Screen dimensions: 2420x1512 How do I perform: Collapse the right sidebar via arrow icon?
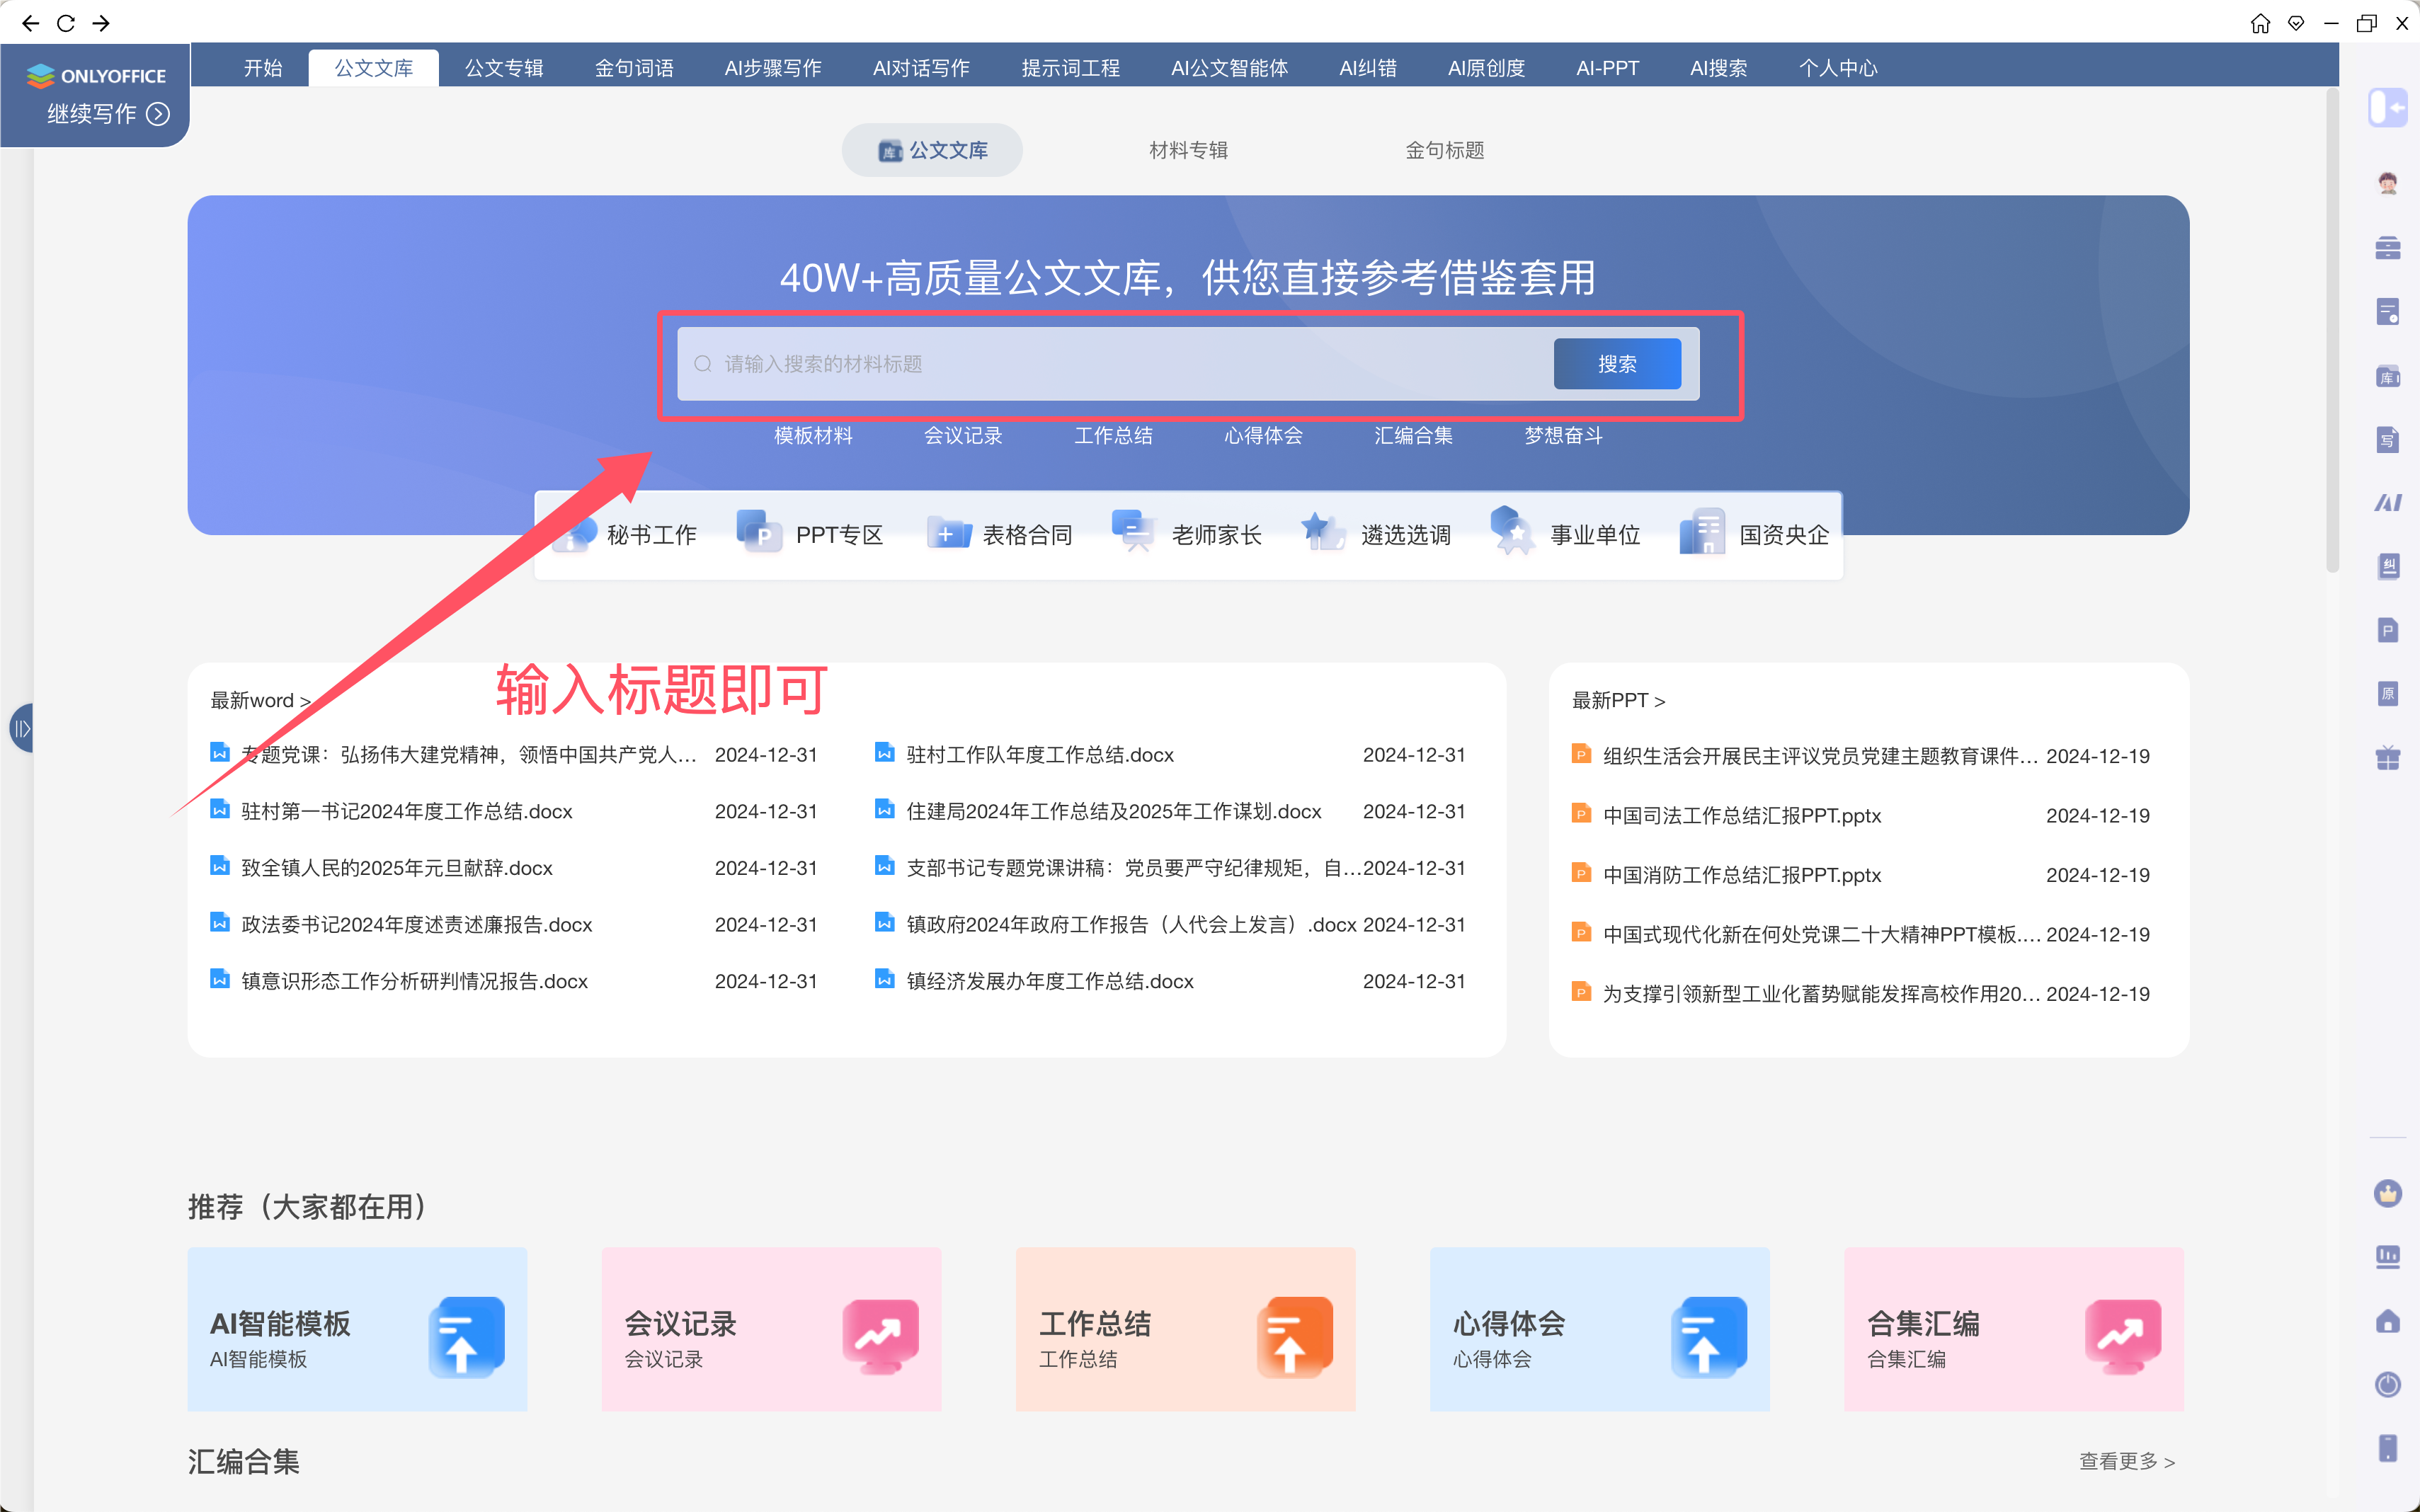[2387, 107]
